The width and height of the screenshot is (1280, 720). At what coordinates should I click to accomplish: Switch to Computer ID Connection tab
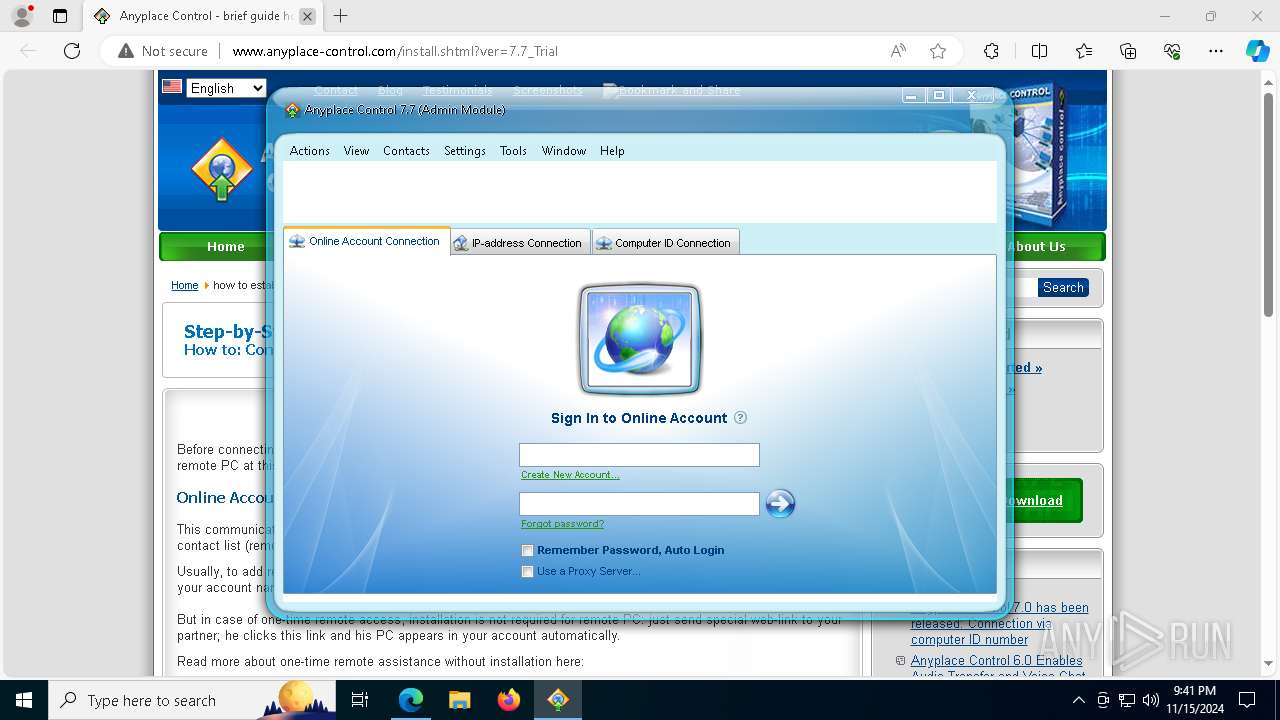[665, 243]
